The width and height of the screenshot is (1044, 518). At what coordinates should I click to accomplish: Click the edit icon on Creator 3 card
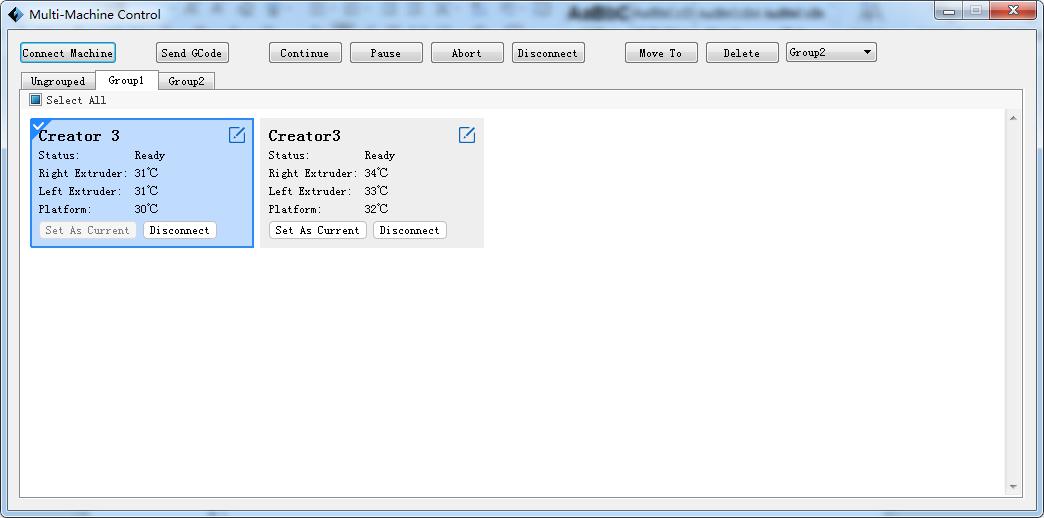point(236,135)
